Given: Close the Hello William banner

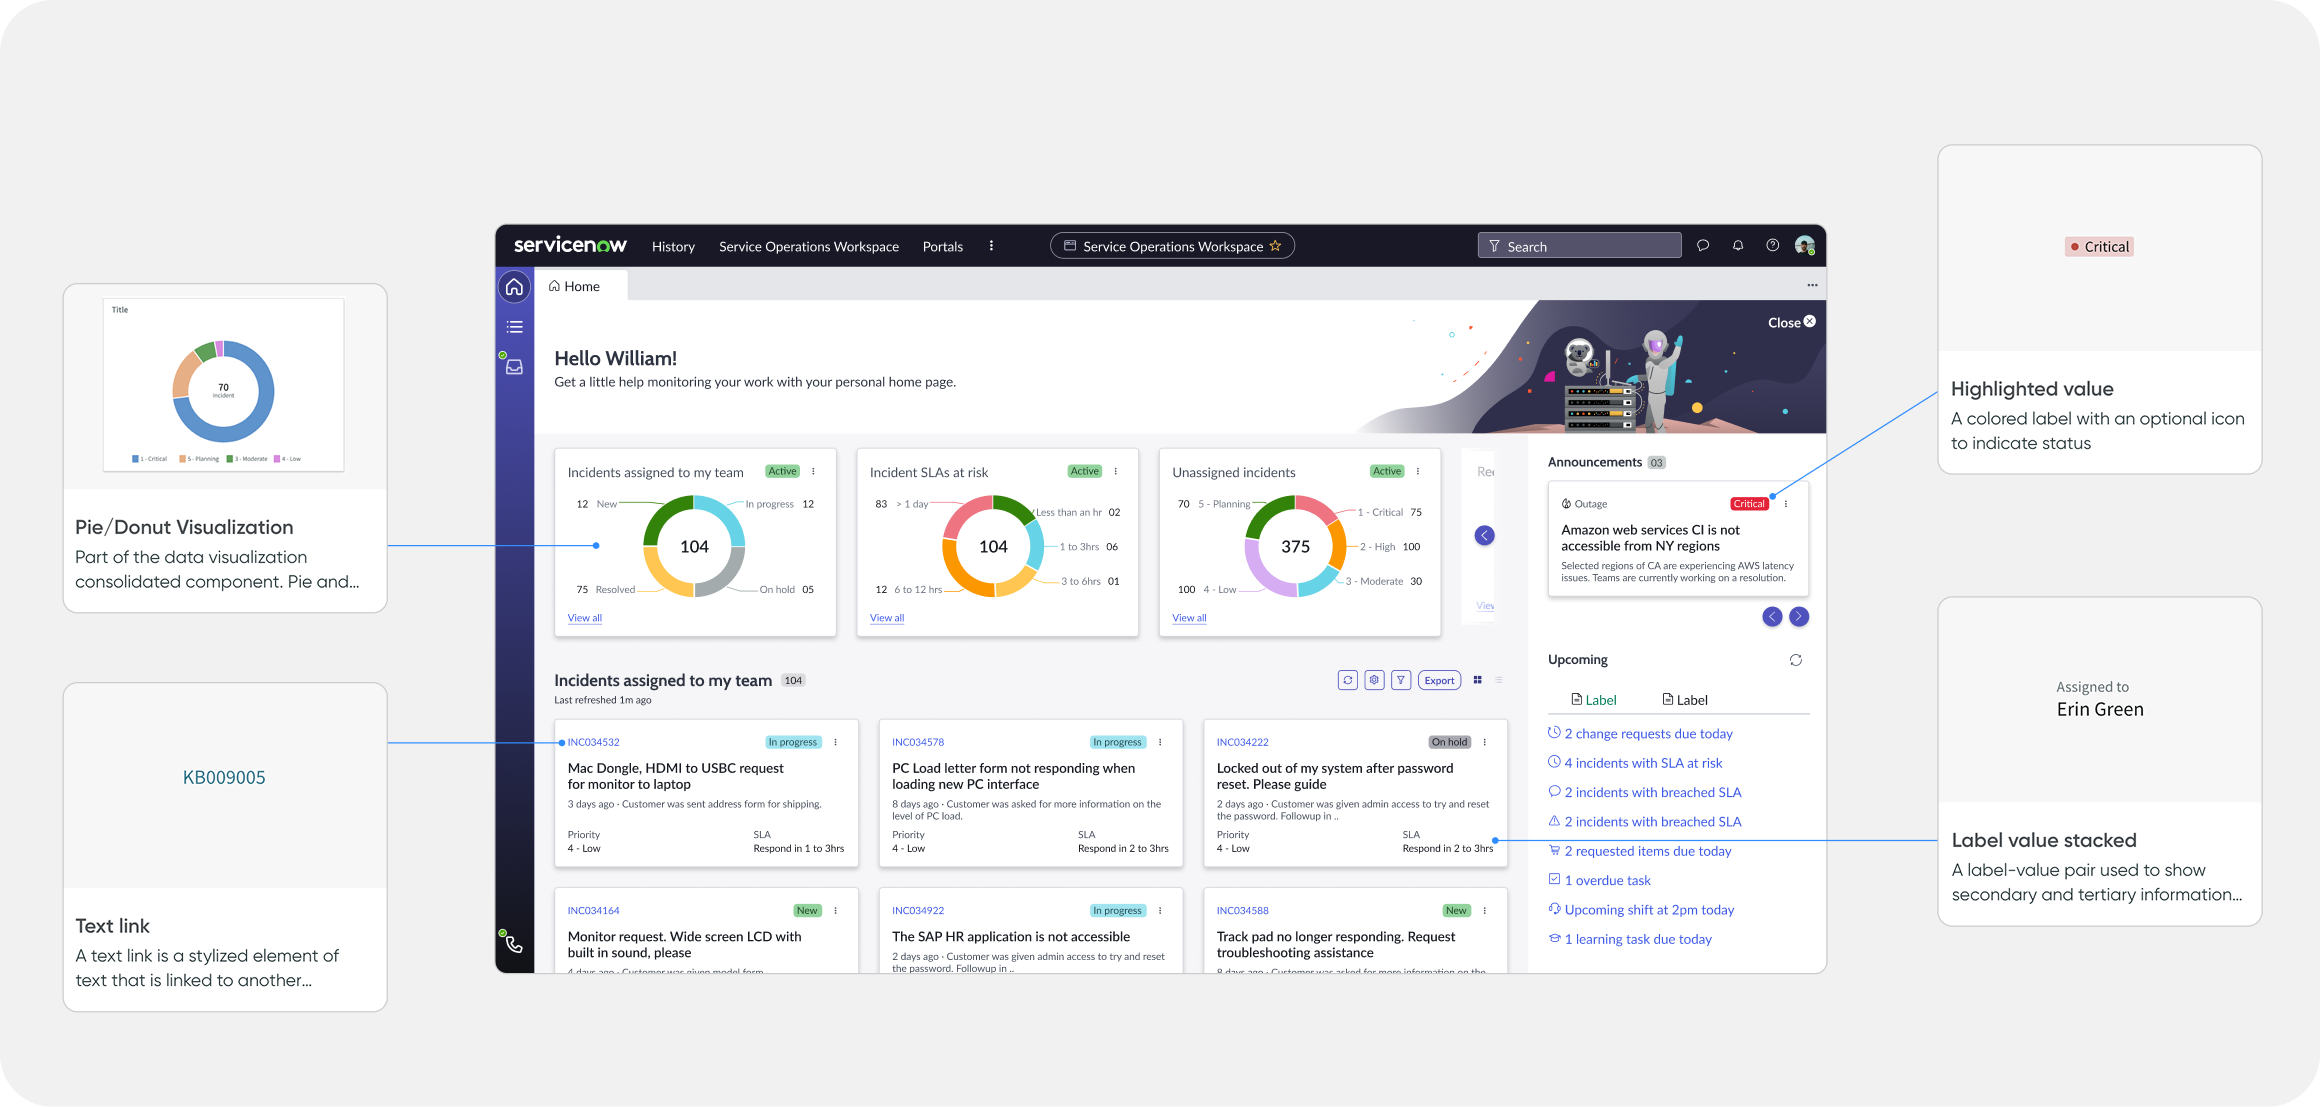Looking at the screenshot, I should point(1791,322).
